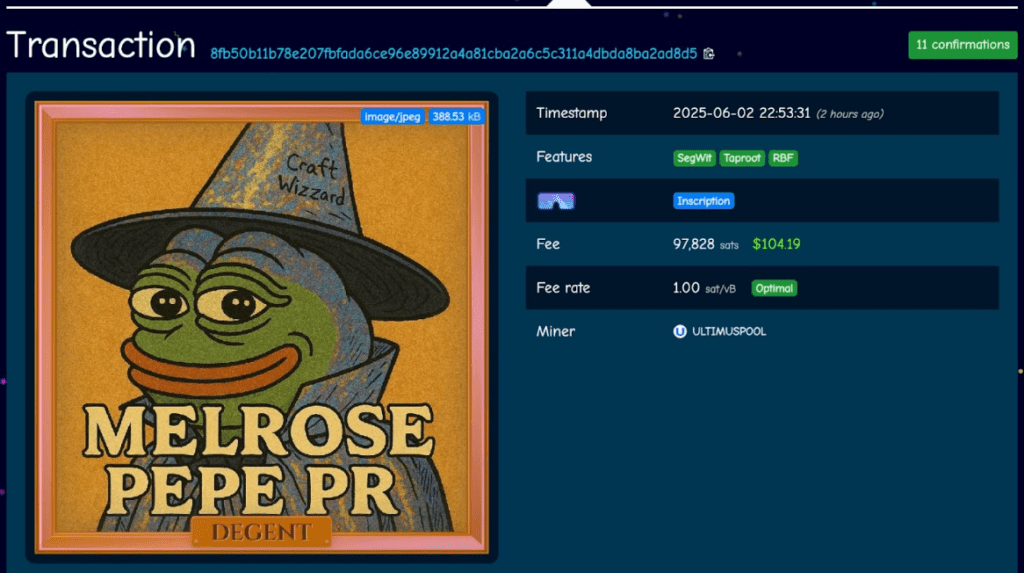The height and width of the screenshot is (573, 1024).
Task: Click the green 11 confirmations button
Action: 962,45
